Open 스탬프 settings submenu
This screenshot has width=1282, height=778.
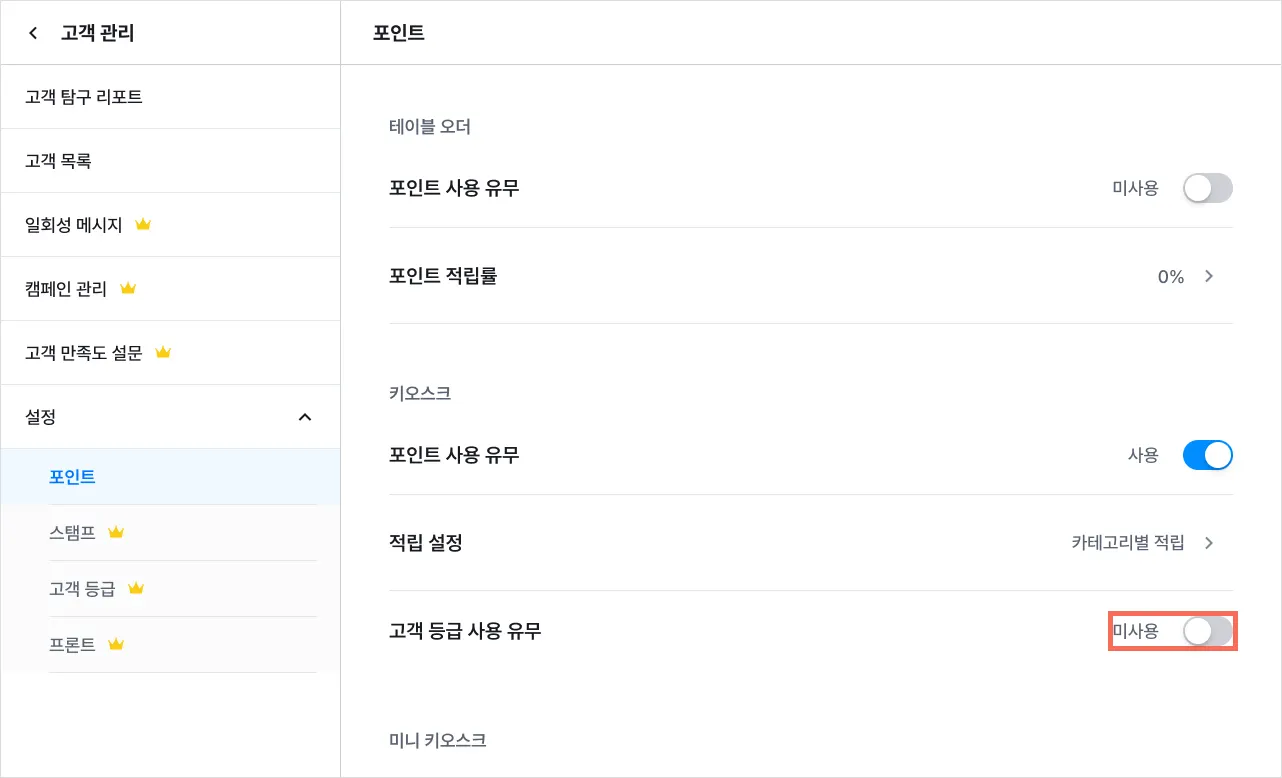[x=72, y=533]
